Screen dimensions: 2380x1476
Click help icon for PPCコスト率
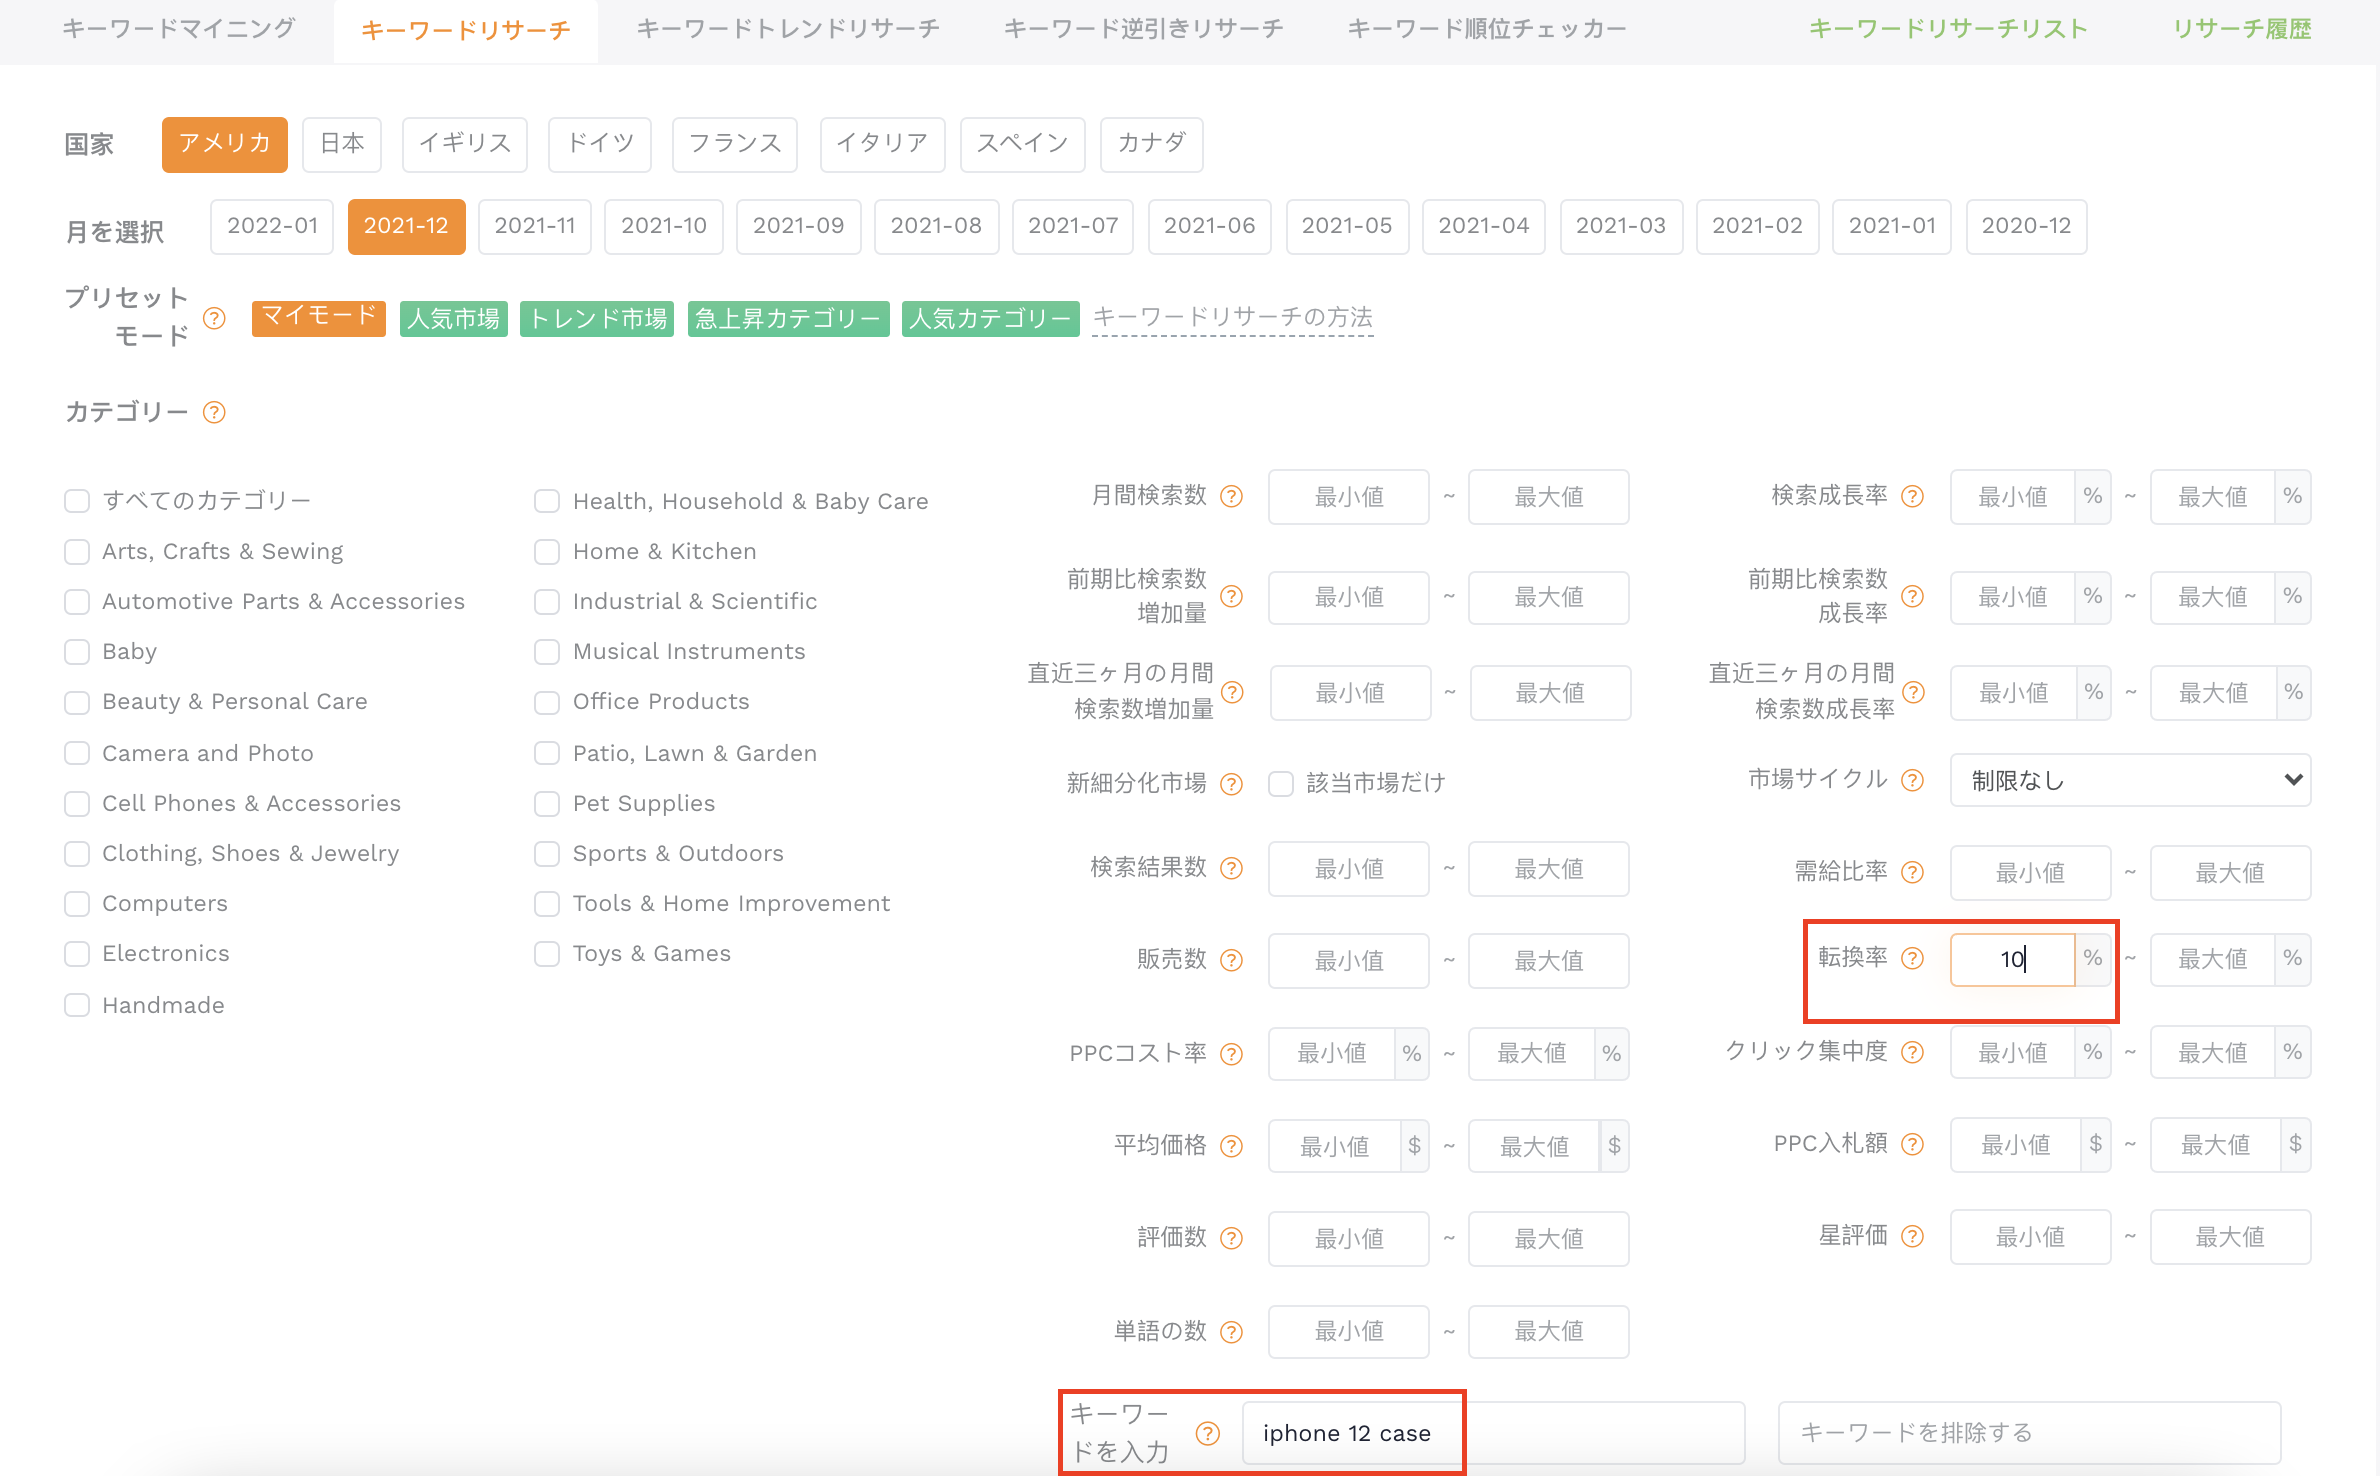(x=1232, y=1053)
